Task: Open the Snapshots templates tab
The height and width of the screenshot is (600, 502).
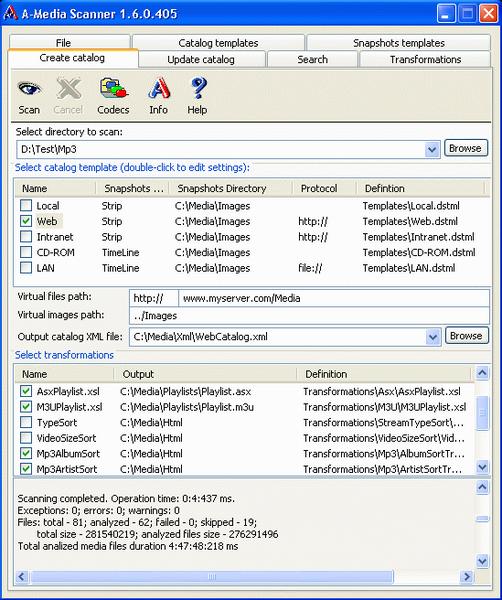Action: click(398, 42)
